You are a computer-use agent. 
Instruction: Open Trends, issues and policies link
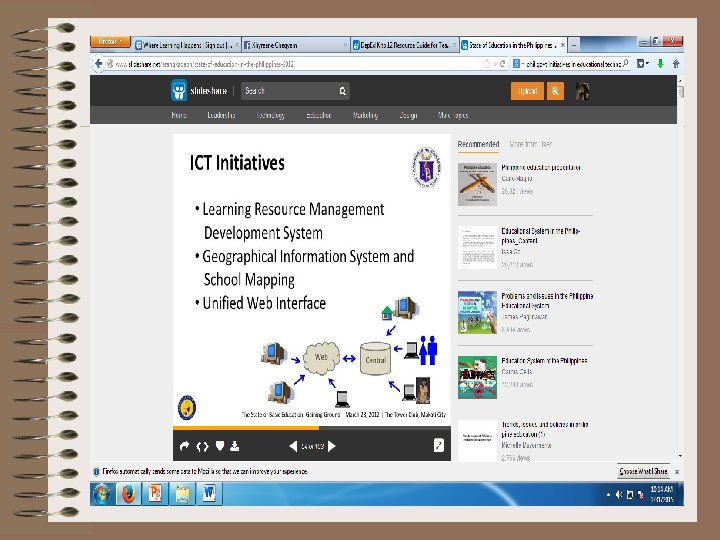[x=545, y=429]
